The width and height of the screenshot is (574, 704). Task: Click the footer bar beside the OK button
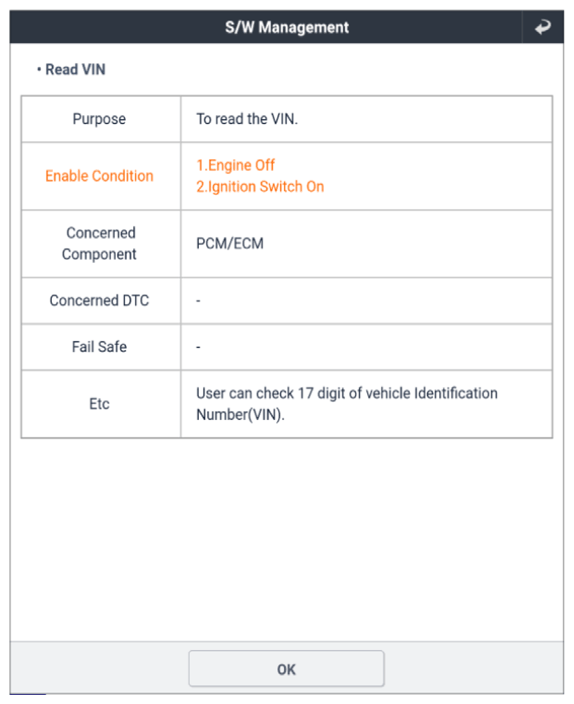[x=472, y=668]
